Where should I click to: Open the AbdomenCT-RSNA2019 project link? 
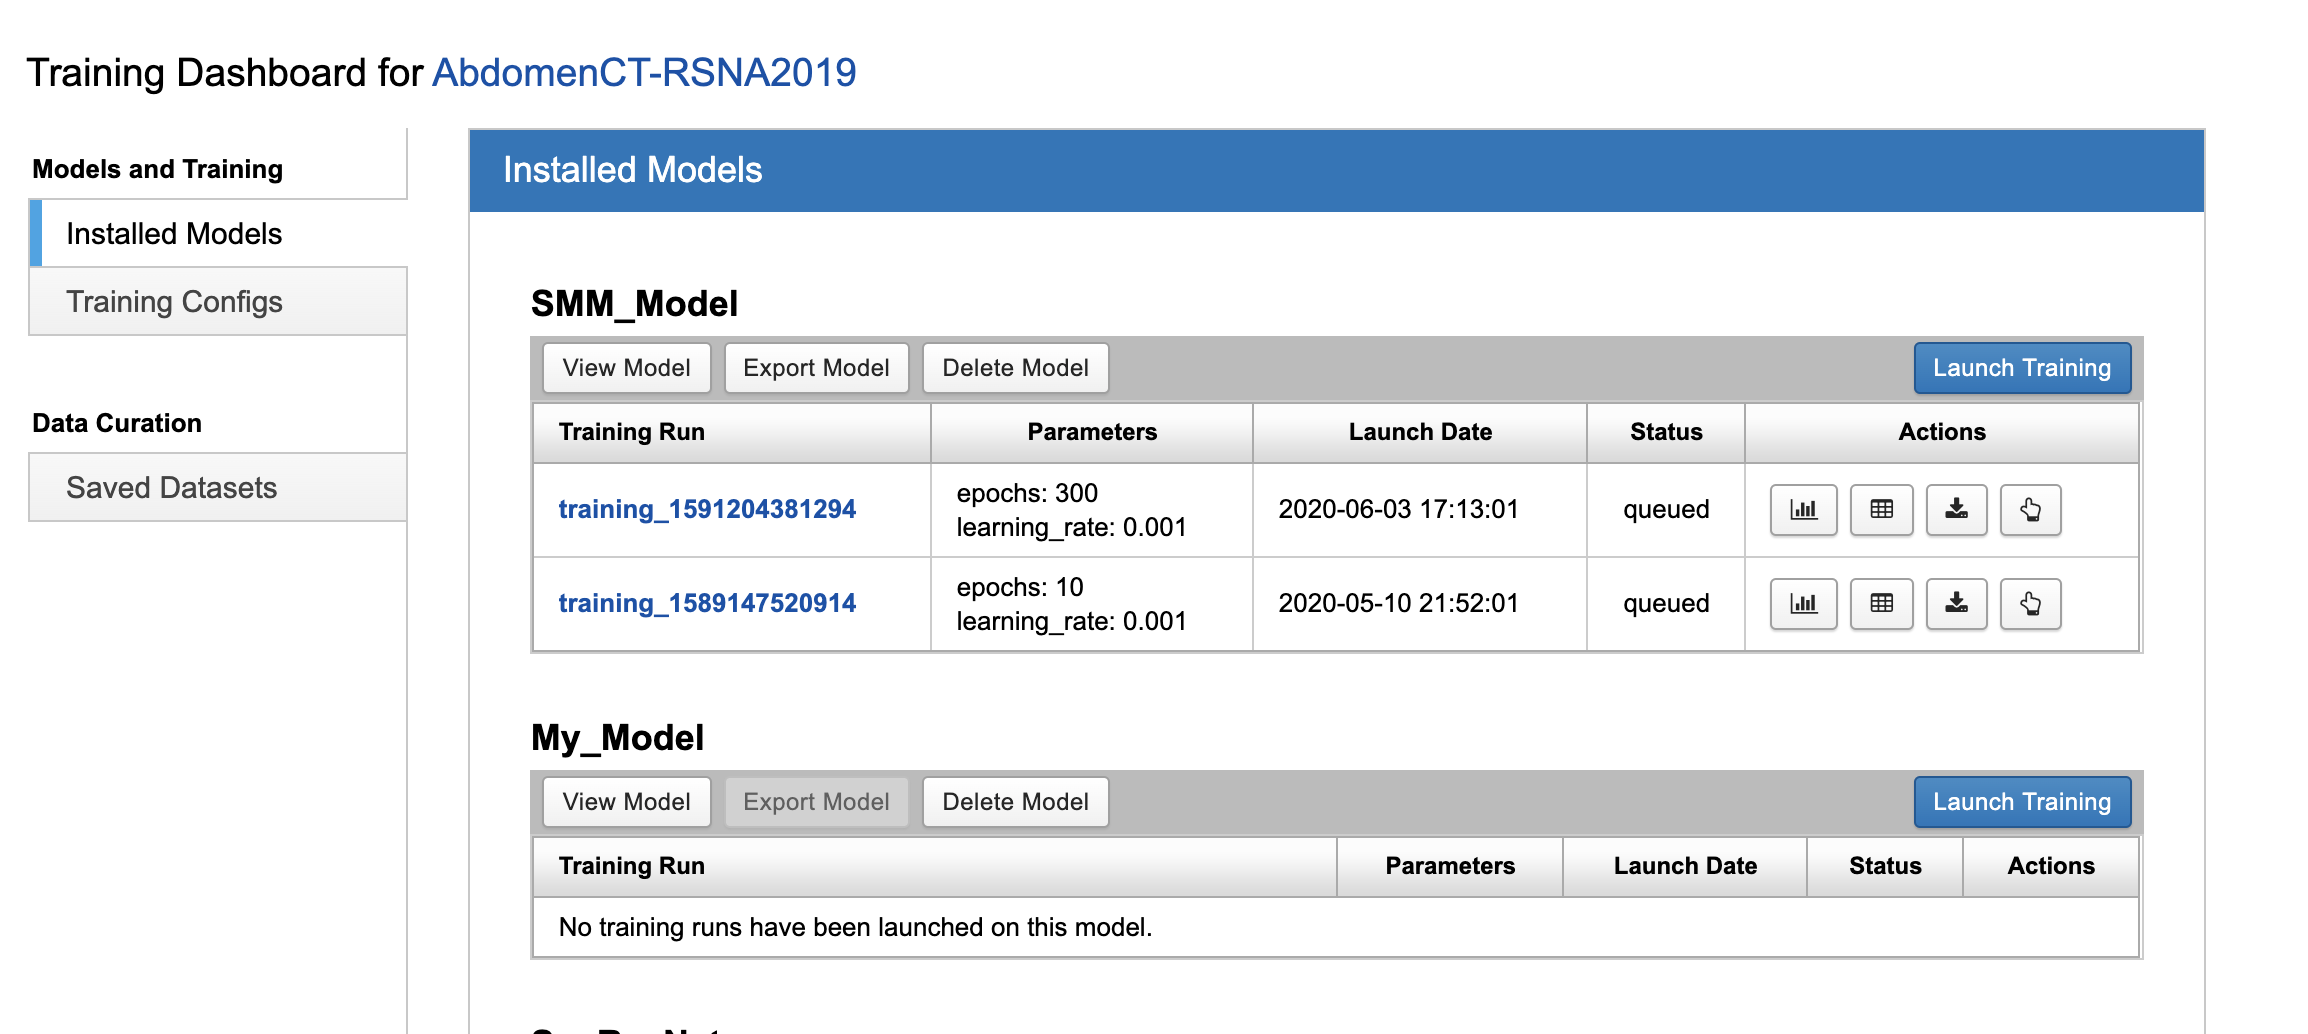643,73
